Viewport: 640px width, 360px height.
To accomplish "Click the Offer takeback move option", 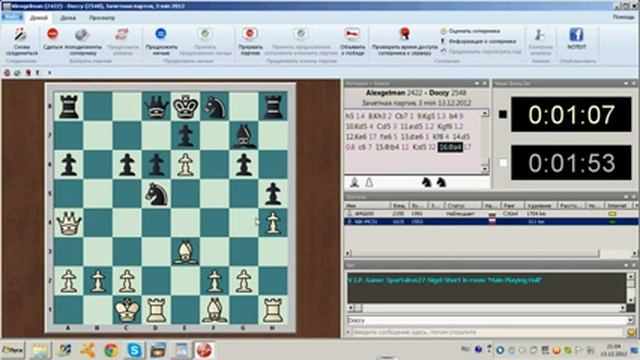I will pos(481,51).
